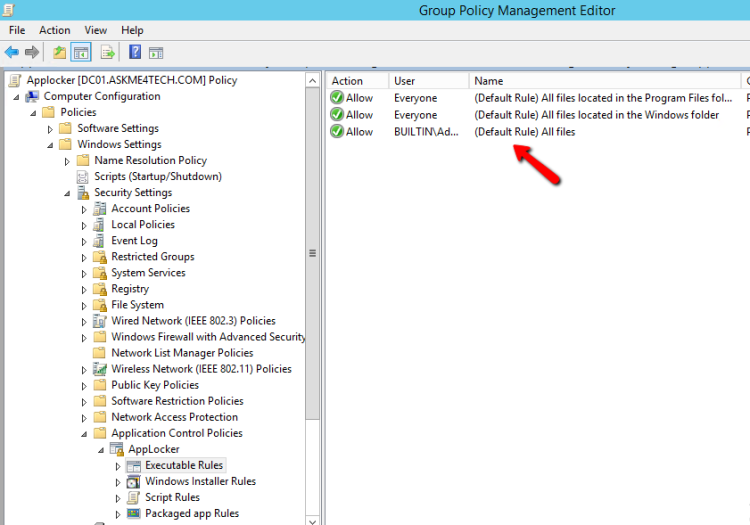Expand the Software Settings node
This screenshot has height=525, width=750.
tap(51, 129)
